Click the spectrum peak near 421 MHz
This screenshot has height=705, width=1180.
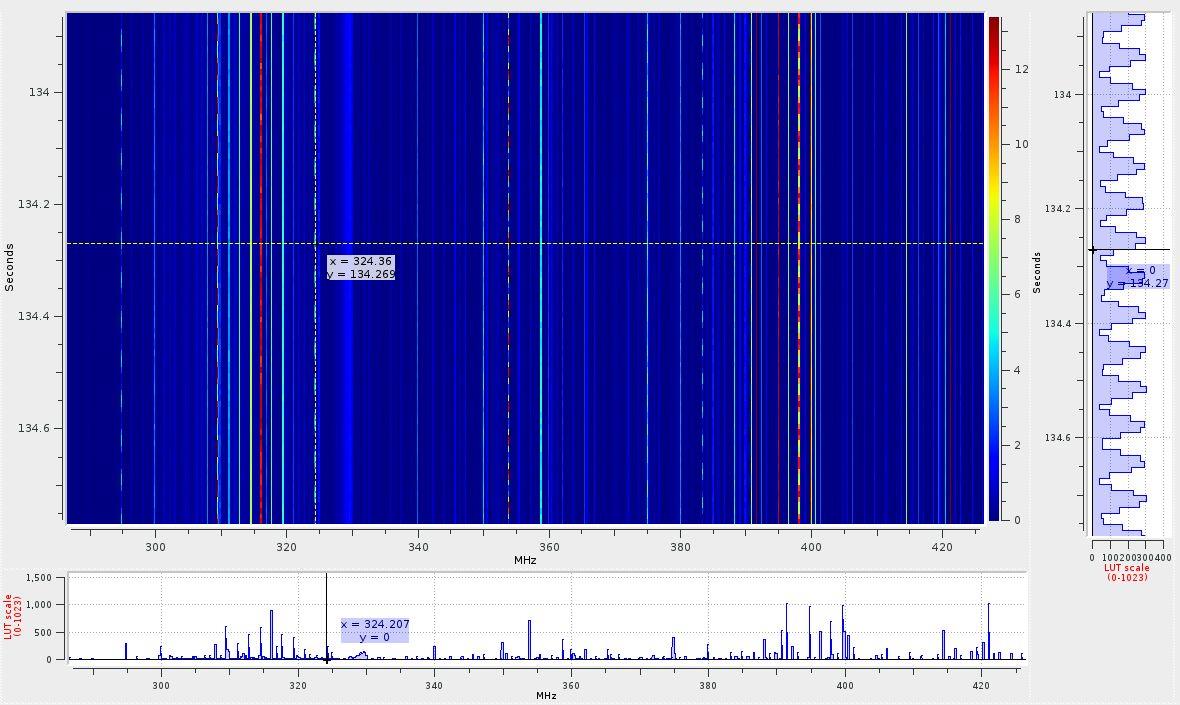[x=989, y=631]
